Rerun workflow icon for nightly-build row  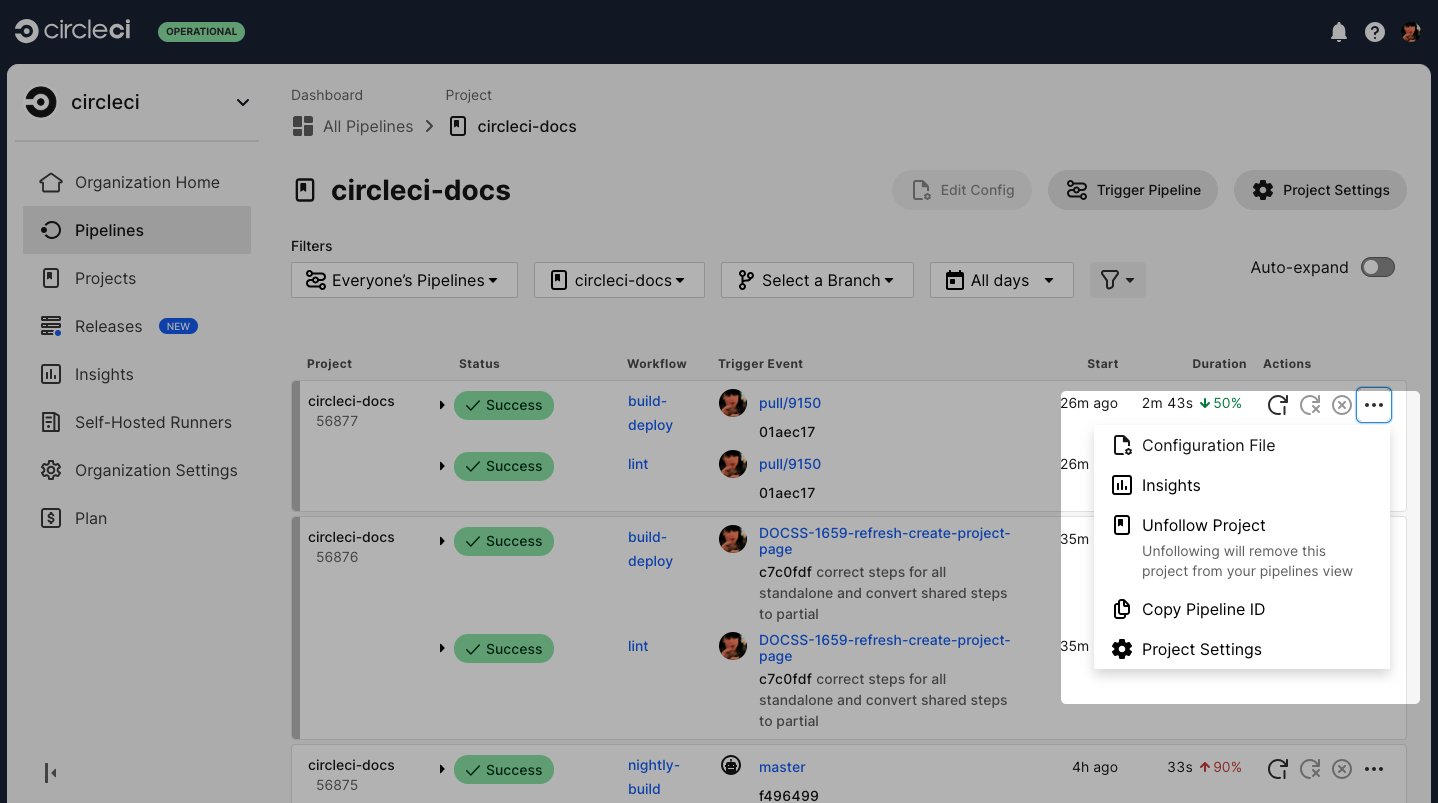1278,769
